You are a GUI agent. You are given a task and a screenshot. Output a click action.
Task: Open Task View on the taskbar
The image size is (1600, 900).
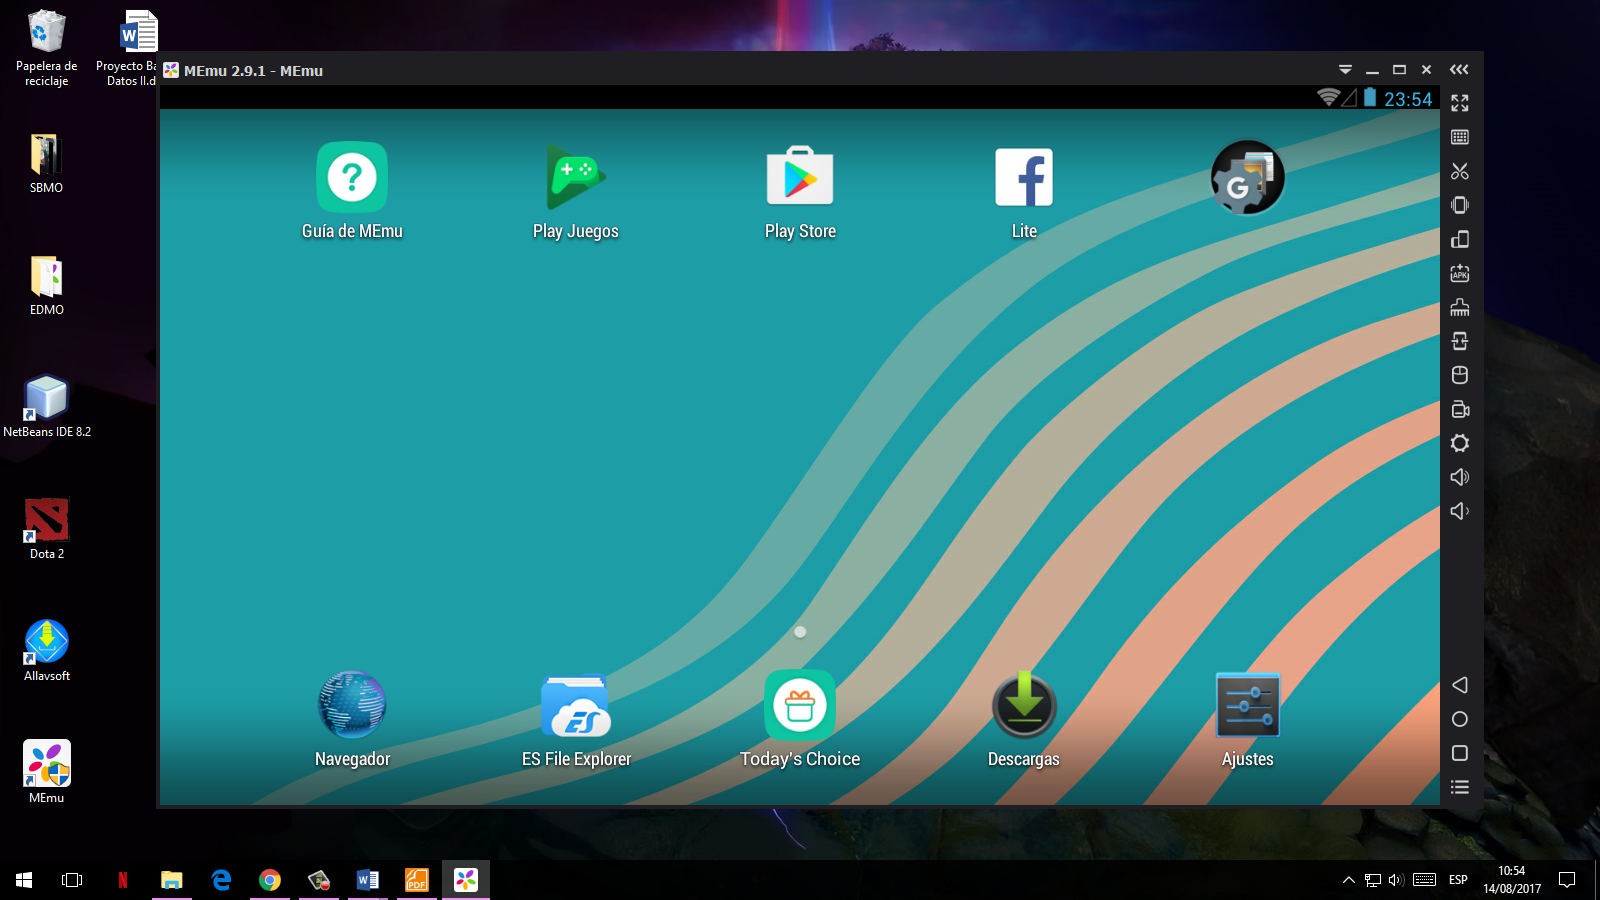72,880
